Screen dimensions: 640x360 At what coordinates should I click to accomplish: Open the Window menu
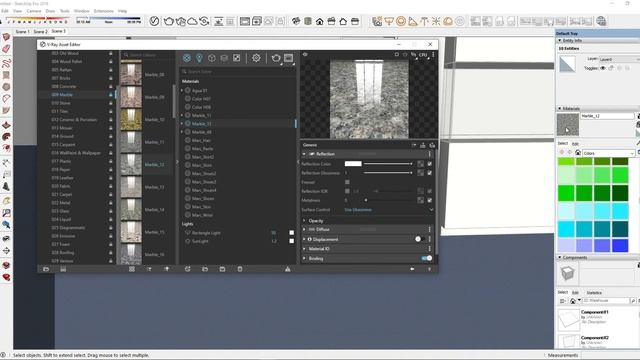tap(82, 11)
